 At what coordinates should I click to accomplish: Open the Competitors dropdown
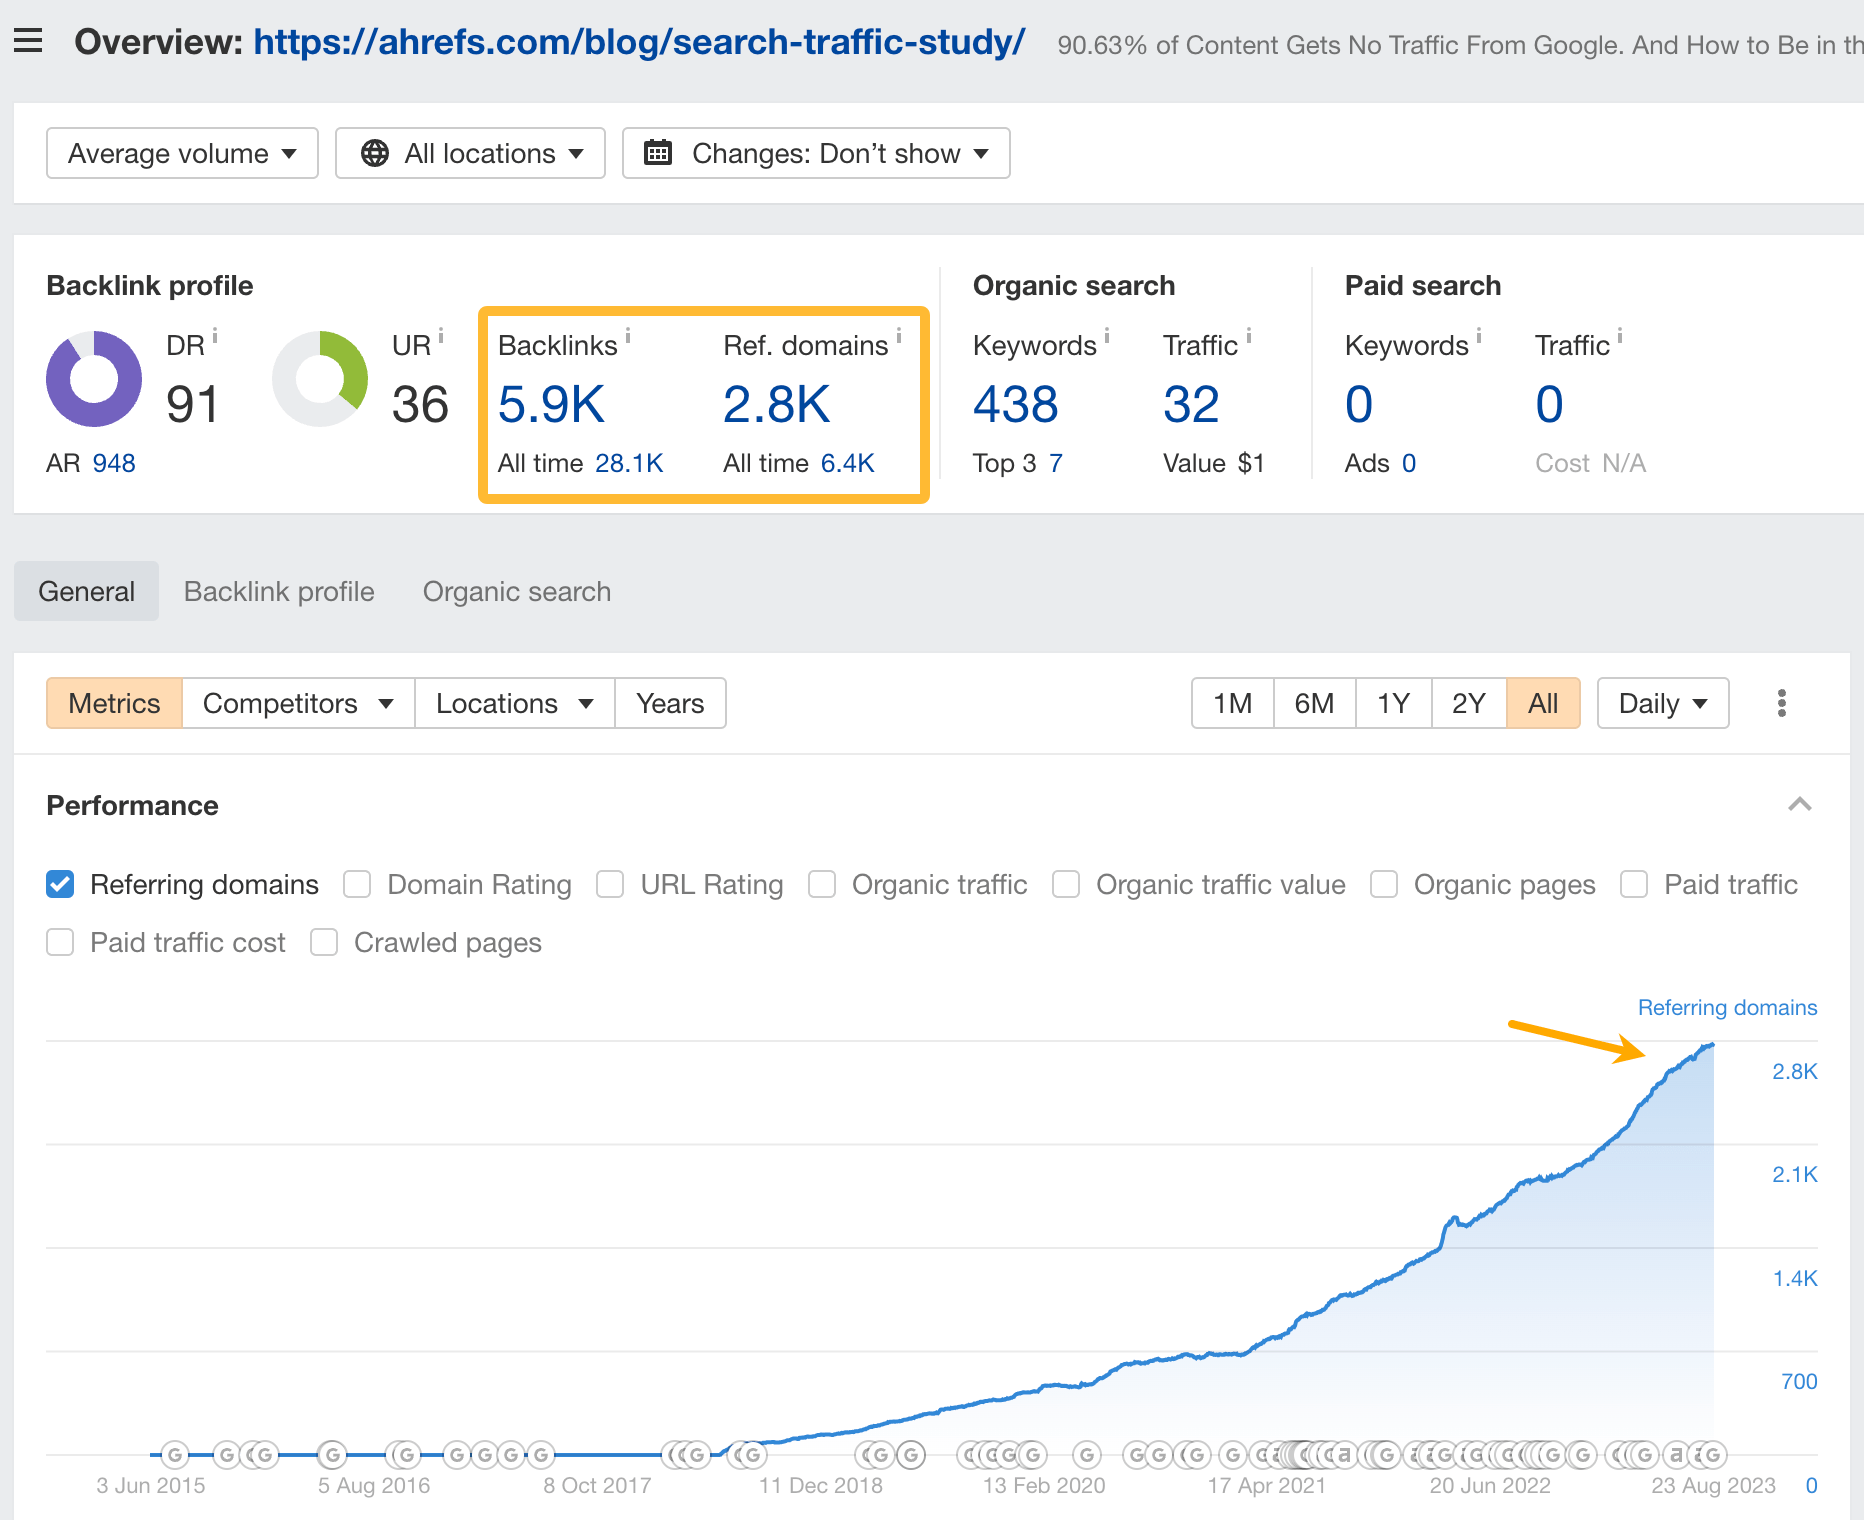tap(297, 703)
